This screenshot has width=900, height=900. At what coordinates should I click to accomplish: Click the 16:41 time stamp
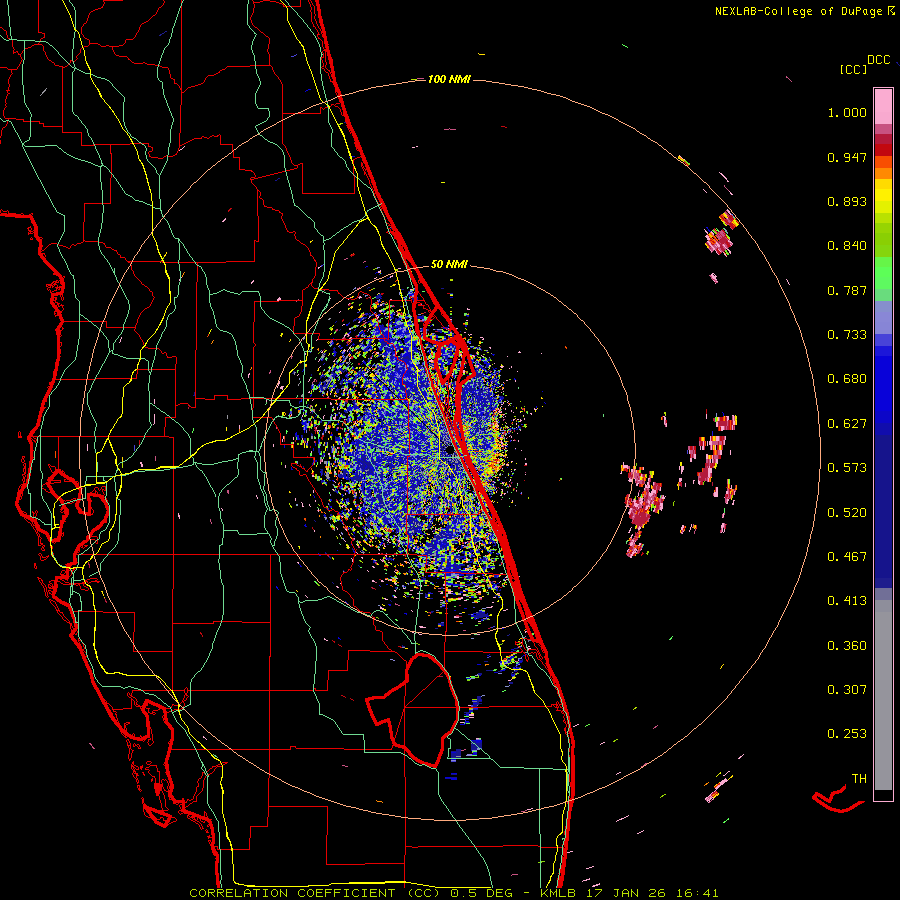point(697,893)
